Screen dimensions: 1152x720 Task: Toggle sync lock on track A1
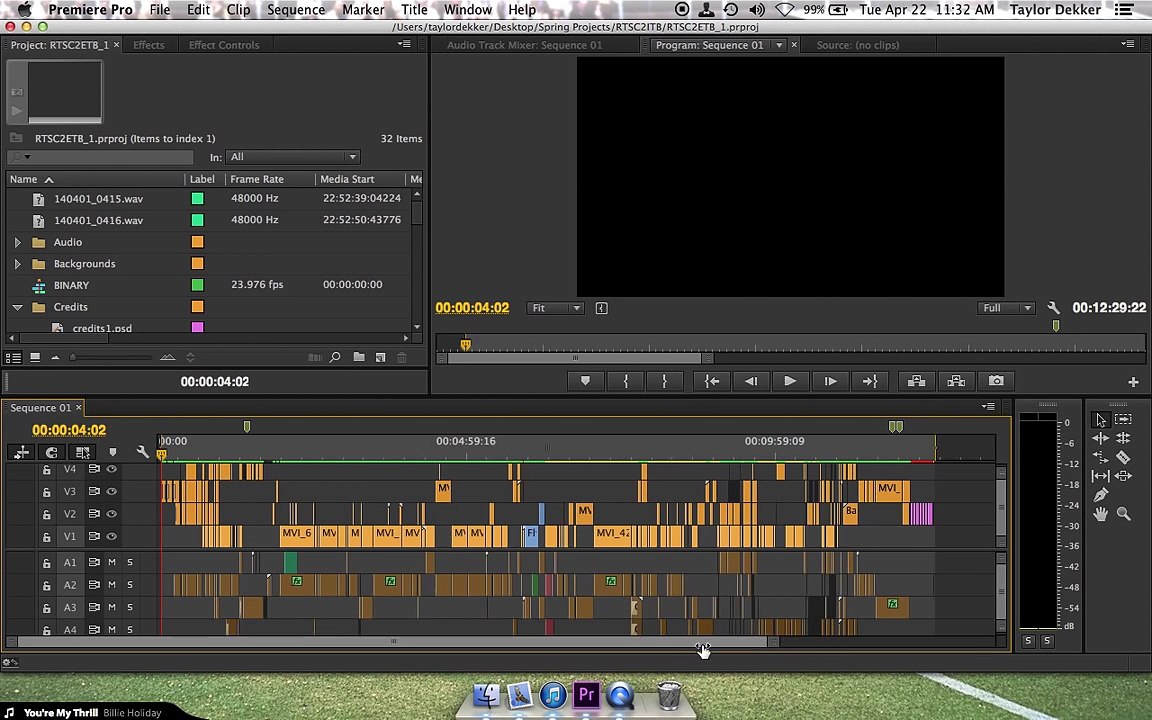(x=94, y=562)
